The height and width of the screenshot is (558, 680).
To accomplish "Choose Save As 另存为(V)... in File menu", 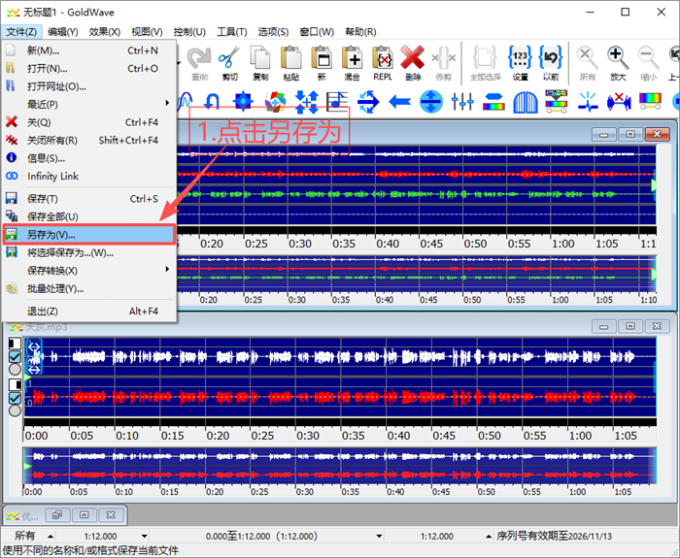I will click(x=89, y=235).
